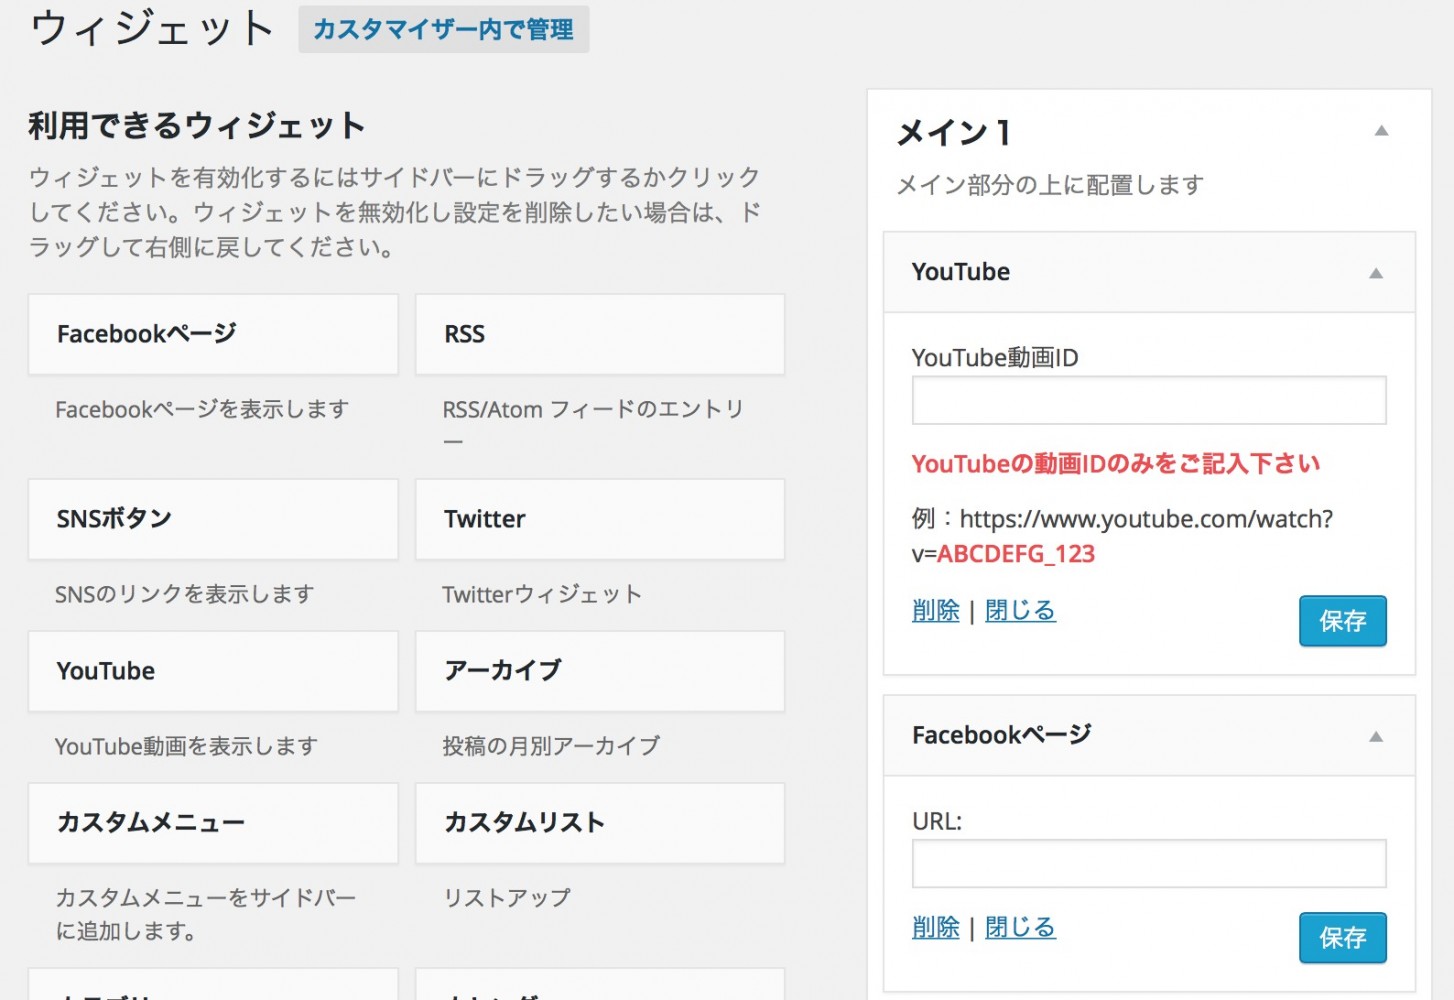Select the SNSボタン available widget

[x=213, y=519]
